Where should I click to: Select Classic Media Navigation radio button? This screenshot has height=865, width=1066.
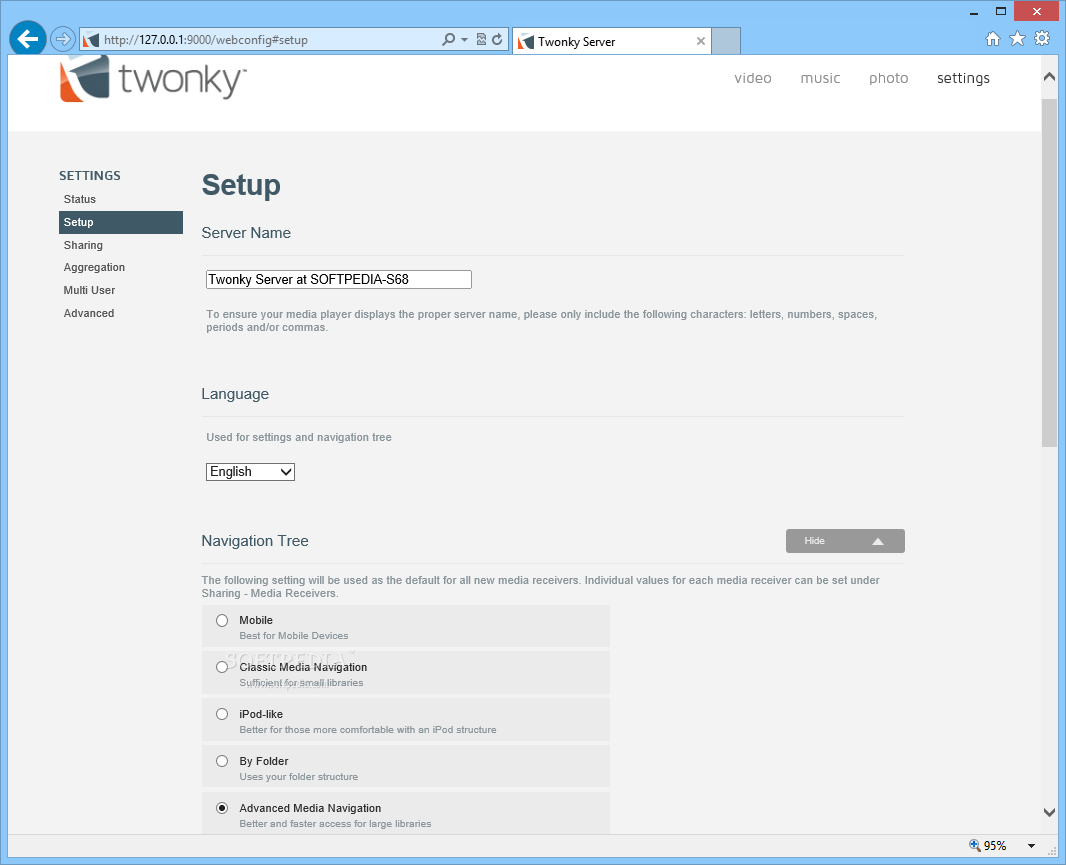(x=222, y=667)
